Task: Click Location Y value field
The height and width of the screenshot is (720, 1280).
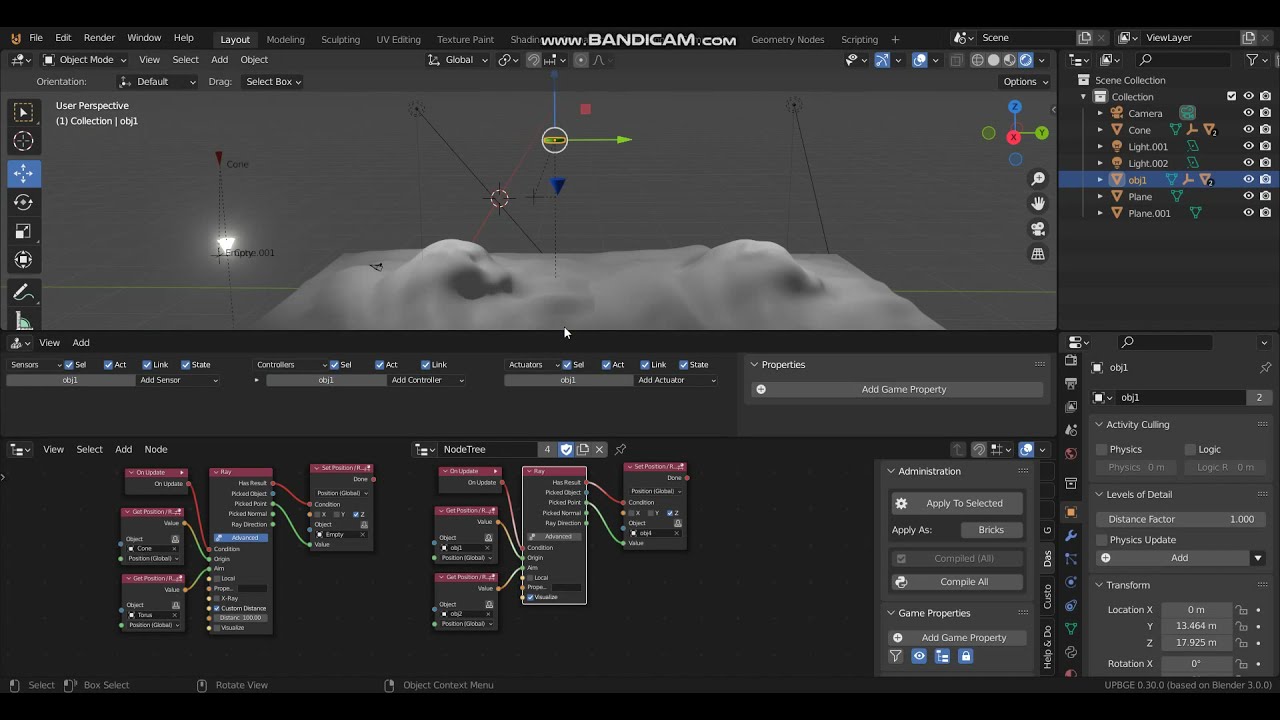Action: tap(1196, 626)
